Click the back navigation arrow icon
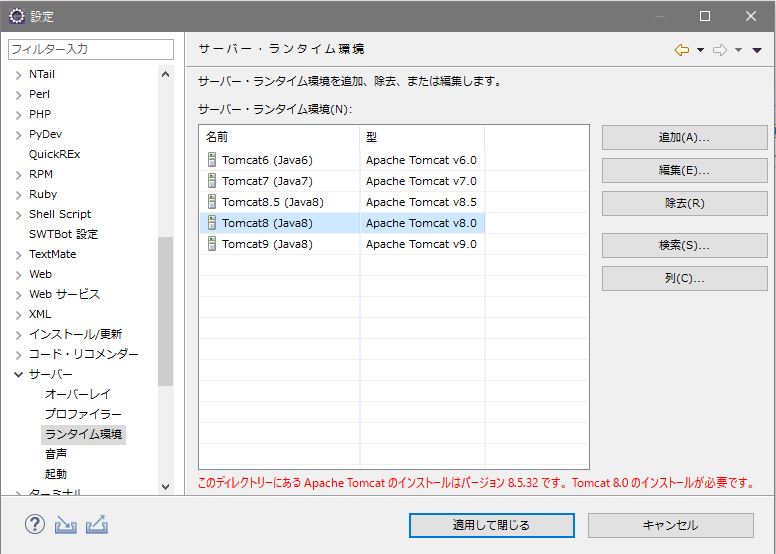 point(682,50)
